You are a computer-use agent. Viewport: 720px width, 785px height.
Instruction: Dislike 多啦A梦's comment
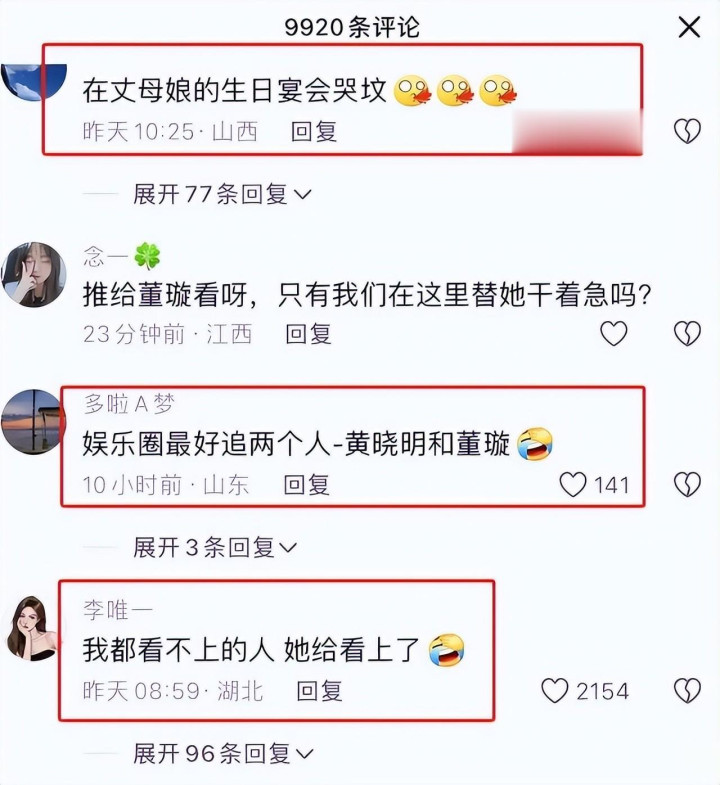(x=687, y=485)
